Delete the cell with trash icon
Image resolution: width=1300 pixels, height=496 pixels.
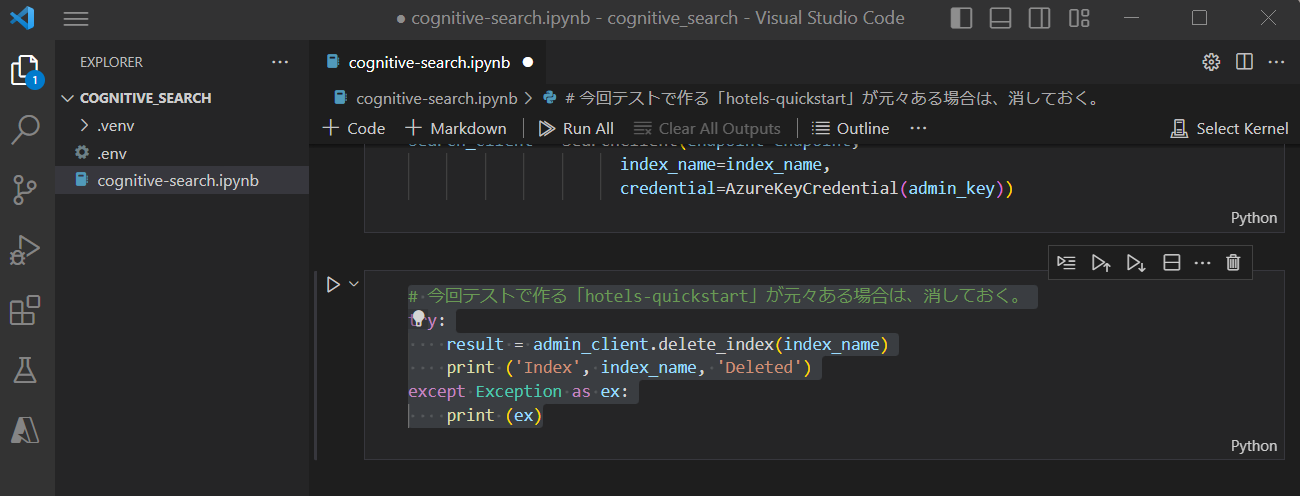(1233, 262)
